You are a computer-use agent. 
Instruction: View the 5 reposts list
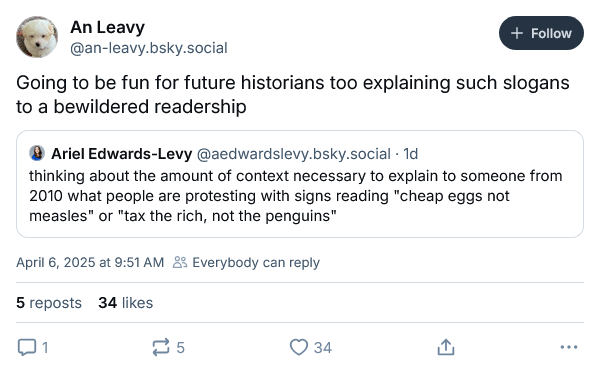49,303
